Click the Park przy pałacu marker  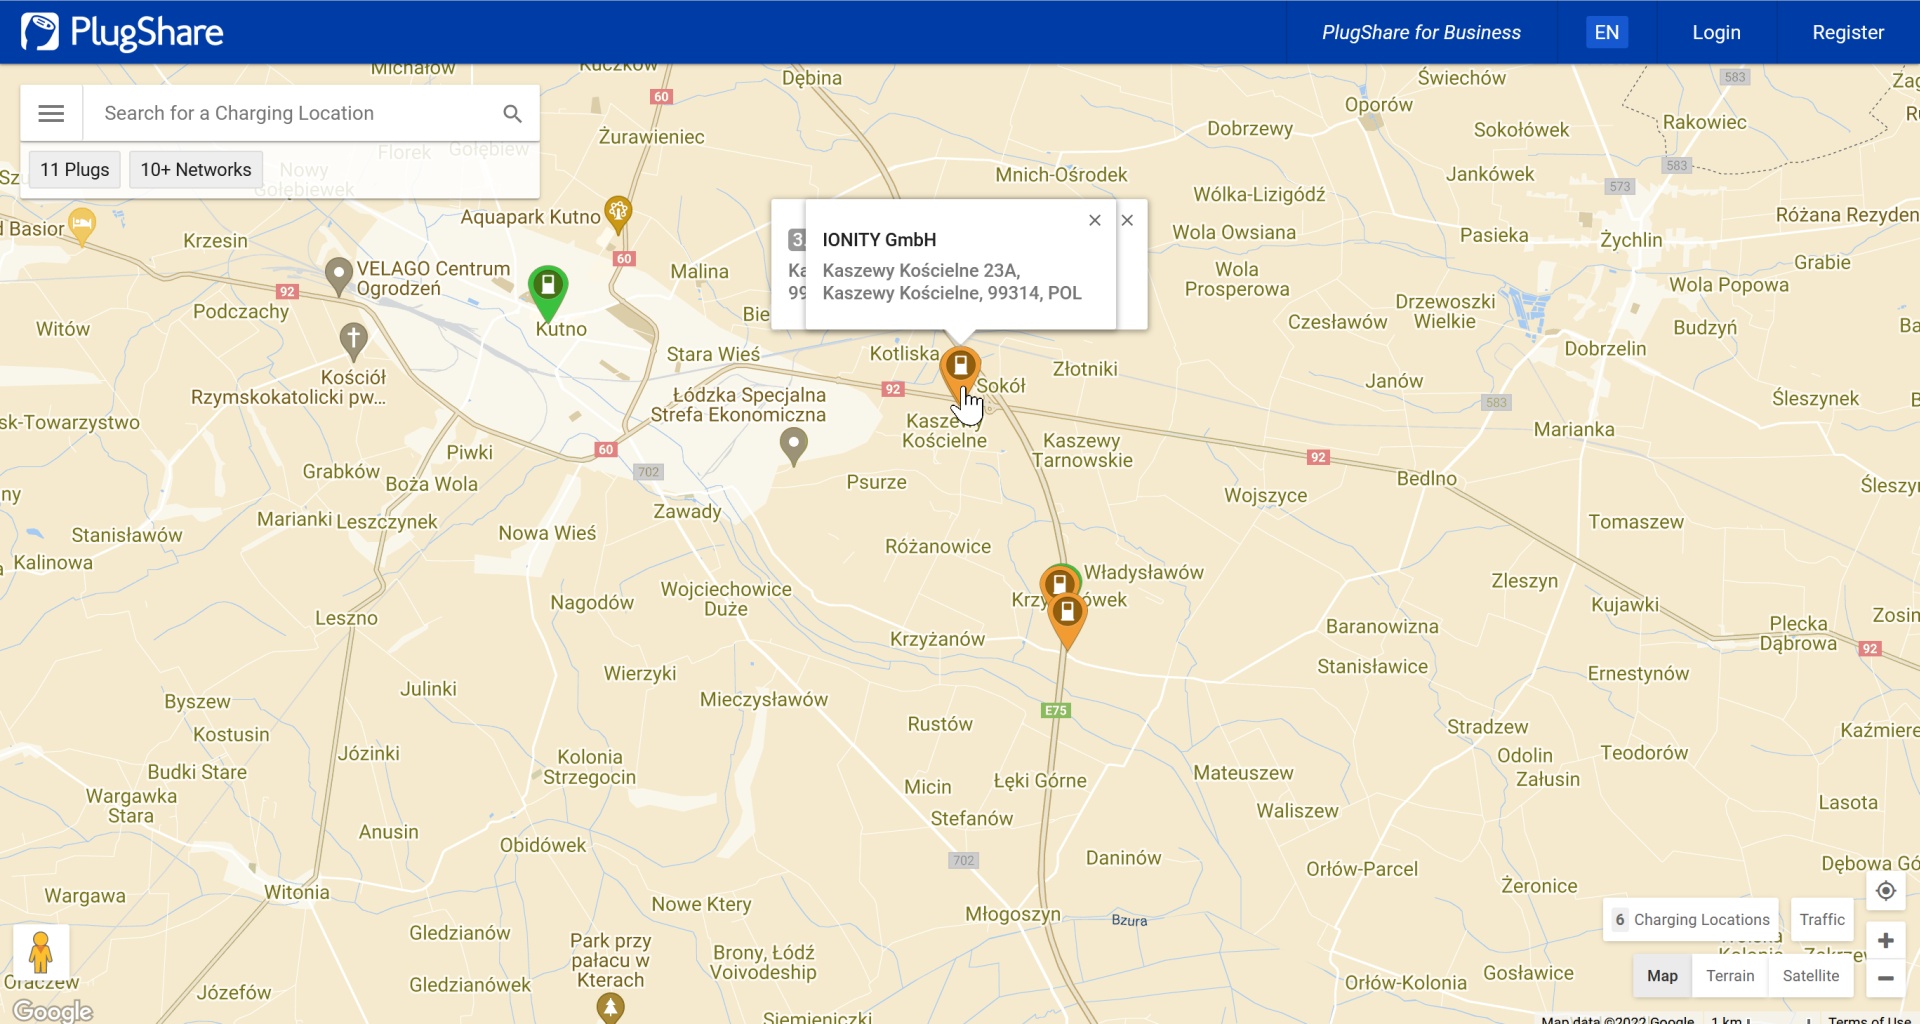(x=610, y=1007)
